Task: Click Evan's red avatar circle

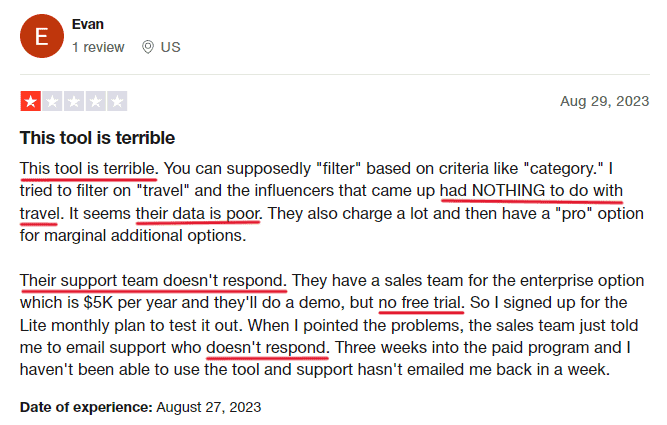Action: (x=42, y=36)
